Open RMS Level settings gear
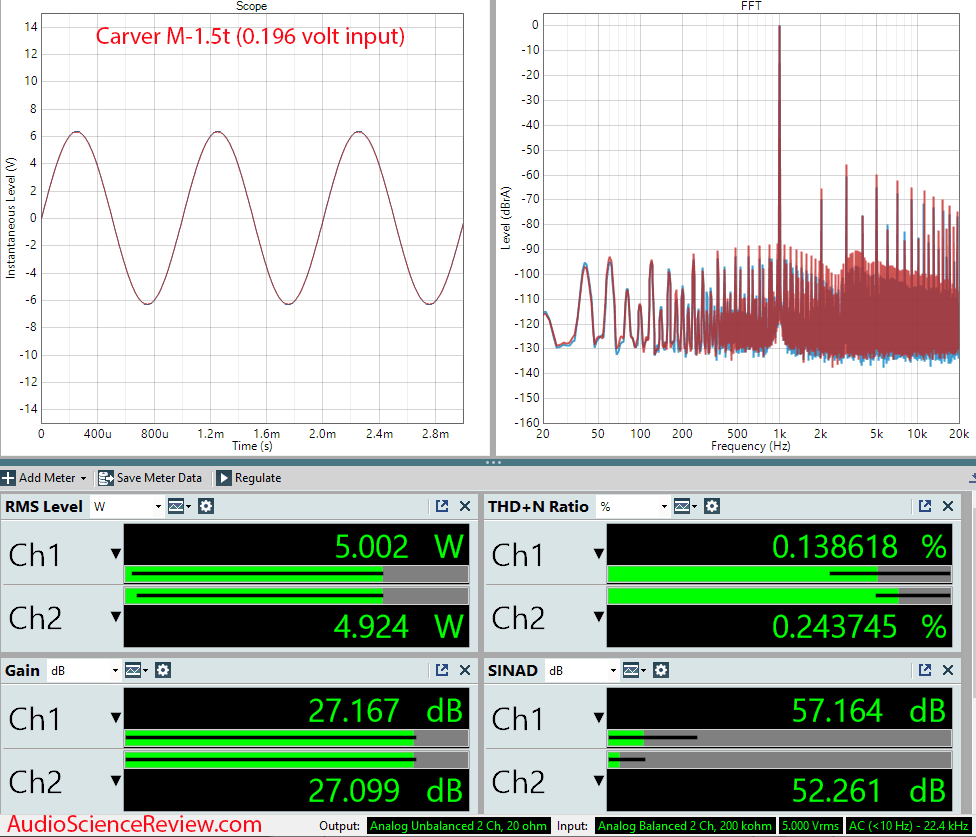This screenshot has width=976, height=837. [x=206, y=507]
